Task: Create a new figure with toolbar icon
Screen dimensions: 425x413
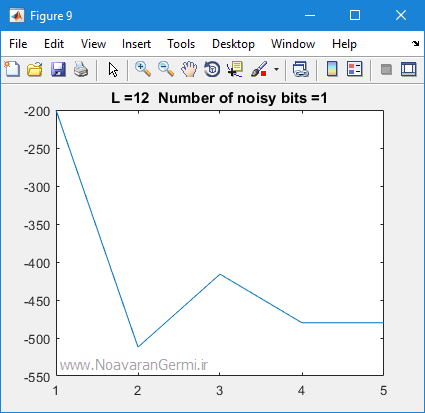Action: click(x=12, y=69)
